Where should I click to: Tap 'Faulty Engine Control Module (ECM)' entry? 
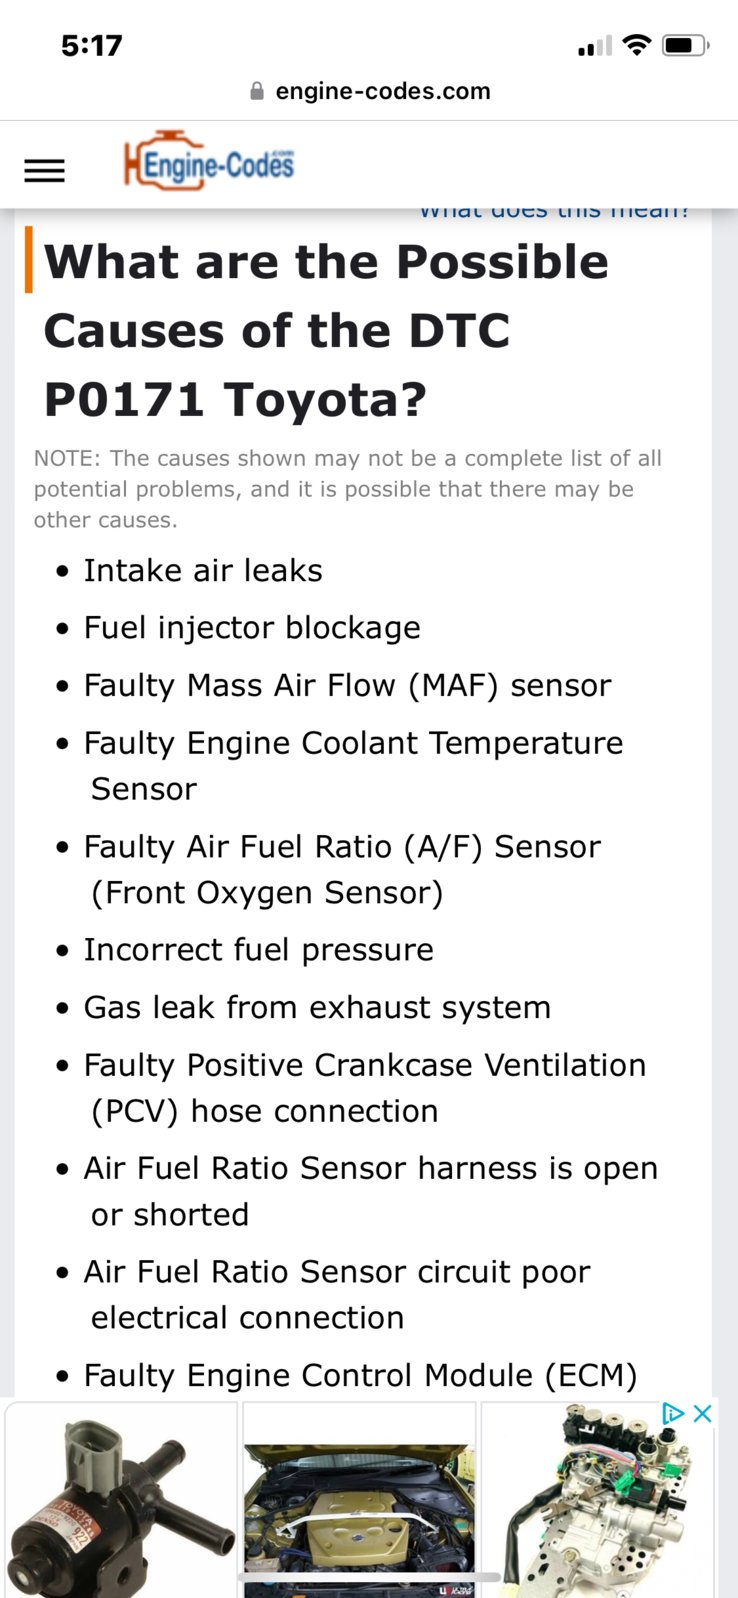[360, 1375]
